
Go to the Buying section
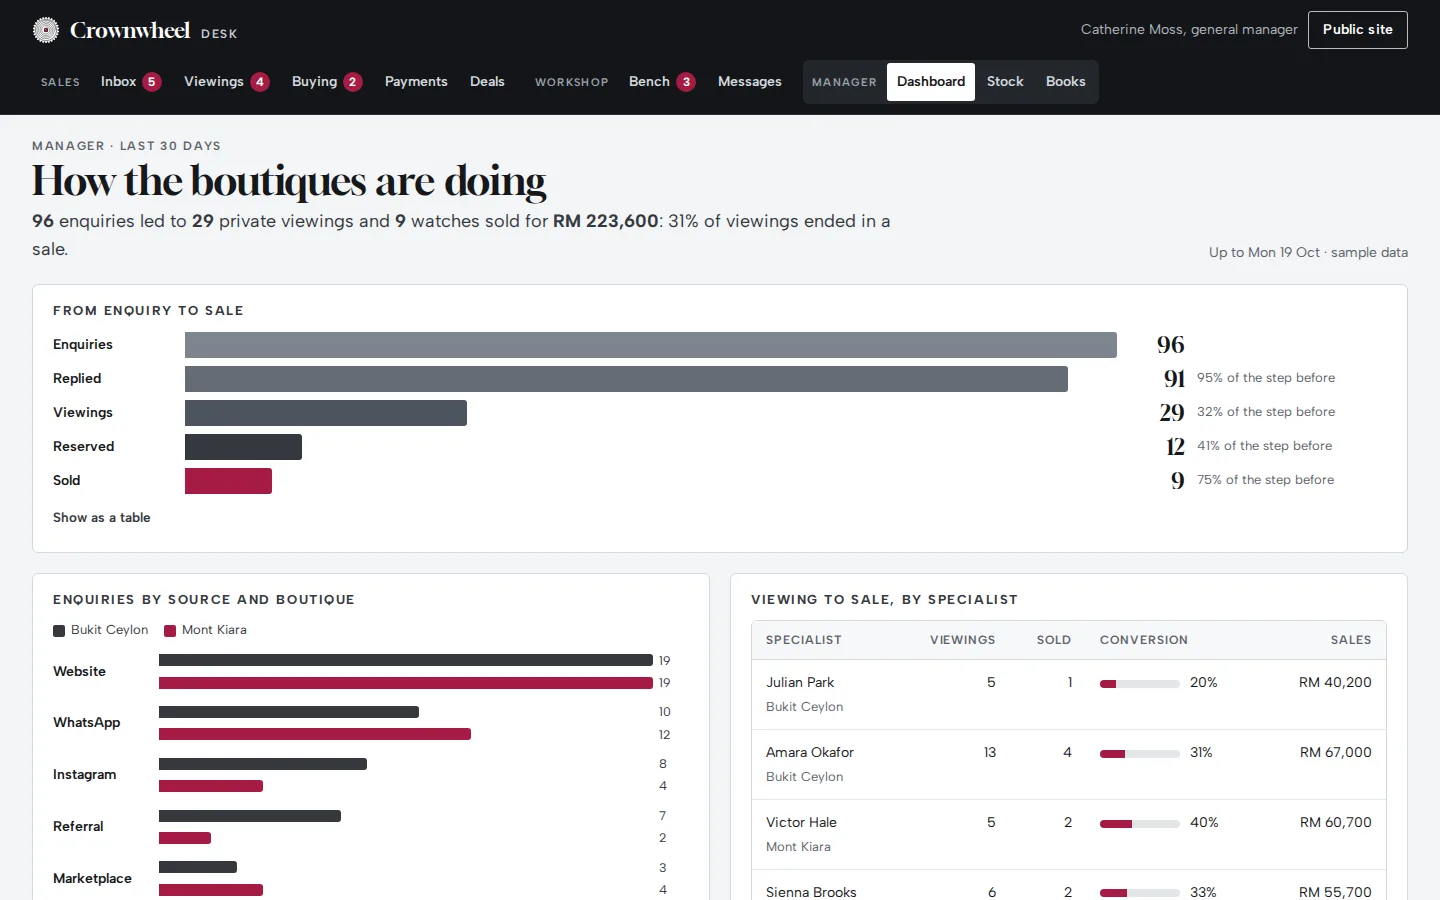pyautogui.click(x=327, y=82)
